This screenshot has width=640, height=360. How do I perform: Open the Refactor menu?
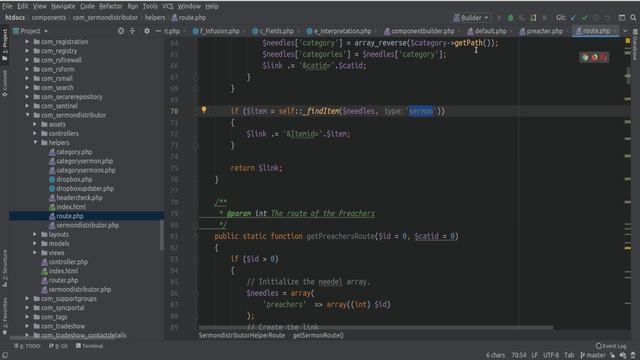click(111, 6)
